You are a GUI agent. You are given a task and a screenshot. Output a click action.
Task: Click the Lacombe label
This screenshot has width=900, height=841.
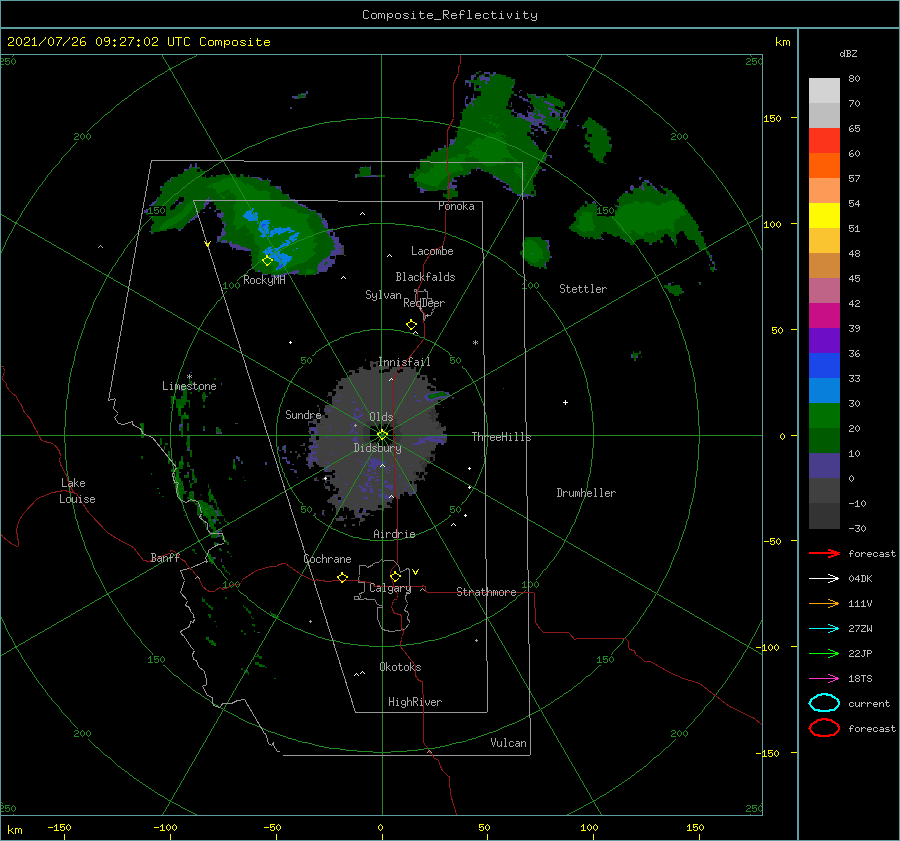[432, 251]
